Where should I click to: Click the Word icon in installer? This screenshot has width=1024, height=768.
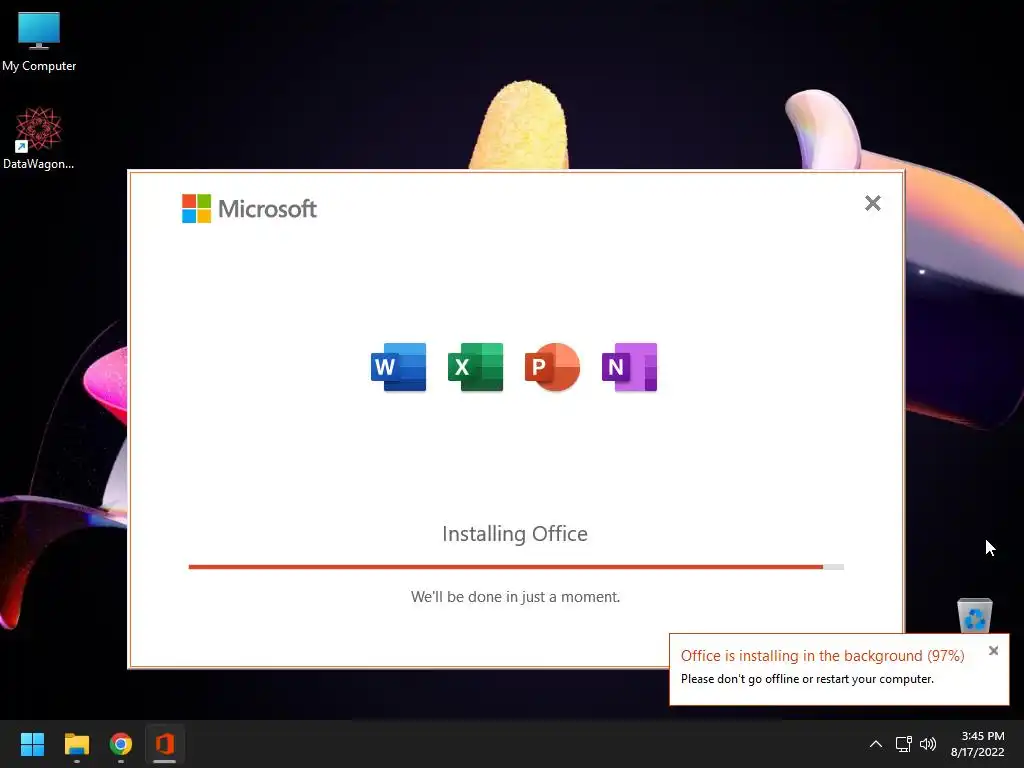coord(398,367)
